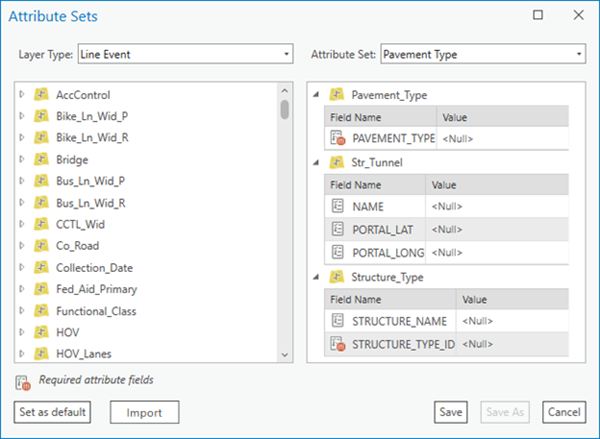Select the Collection_Date layer item
Screen dimensions: 600x439
tap(94, 268)
